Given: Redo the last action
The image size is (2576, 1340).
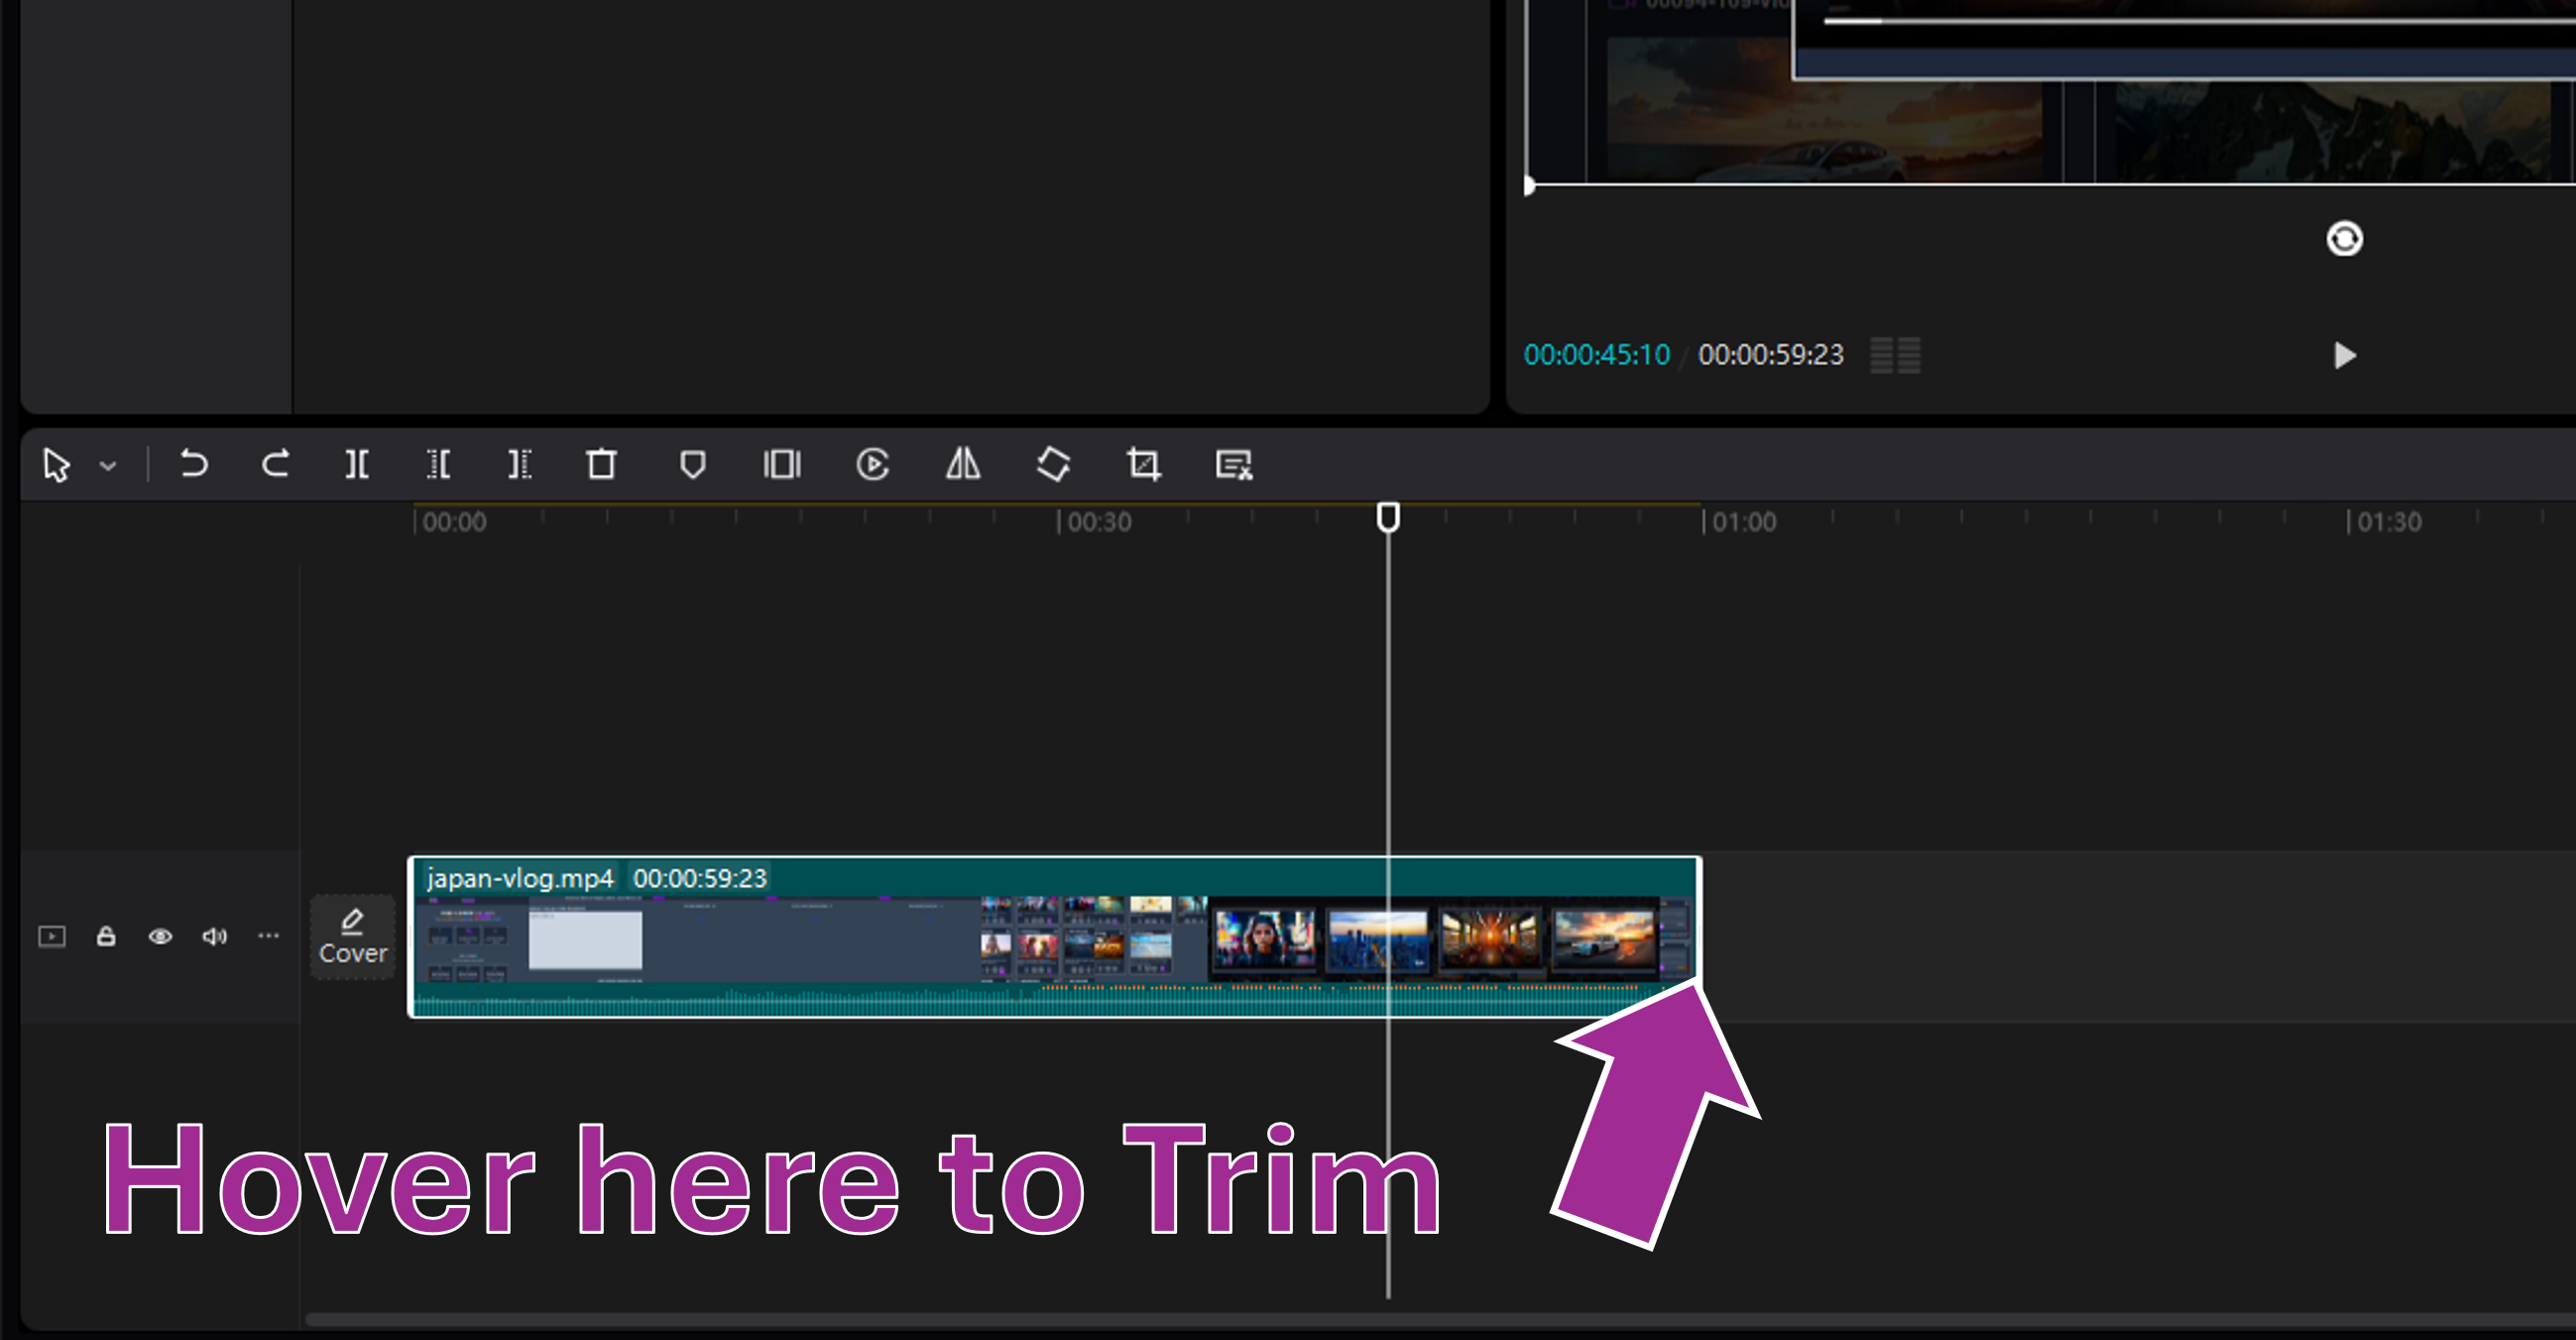Looking at the screenshot, I should 275,464.
